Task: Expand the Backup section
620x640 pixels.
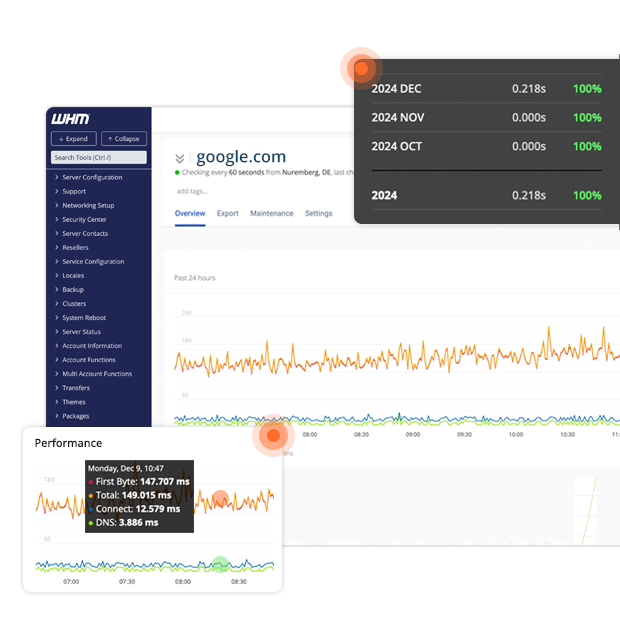Action: [x=73, y=289]
